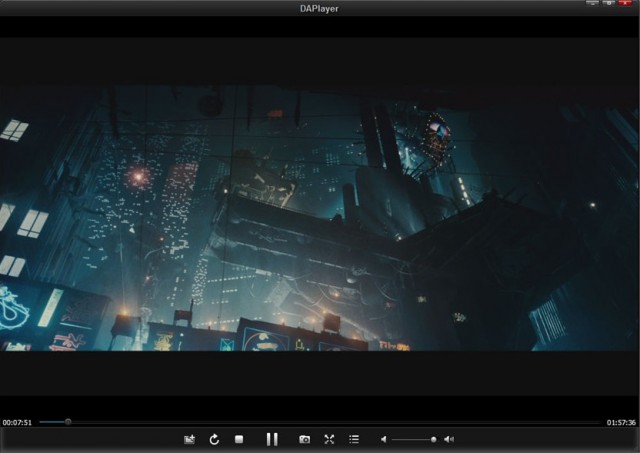Viewport: 640px width, 453px height.
Task: Mute audio with the small speaker icon
Action: pyautogui.click(x=383, y=439)
